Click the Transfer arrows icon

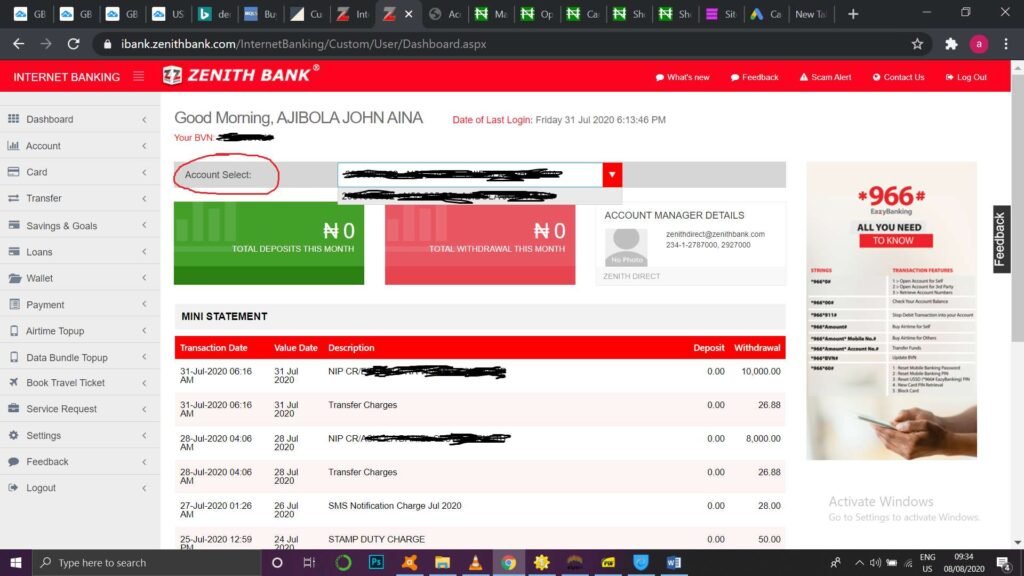(x=15, y=198)
